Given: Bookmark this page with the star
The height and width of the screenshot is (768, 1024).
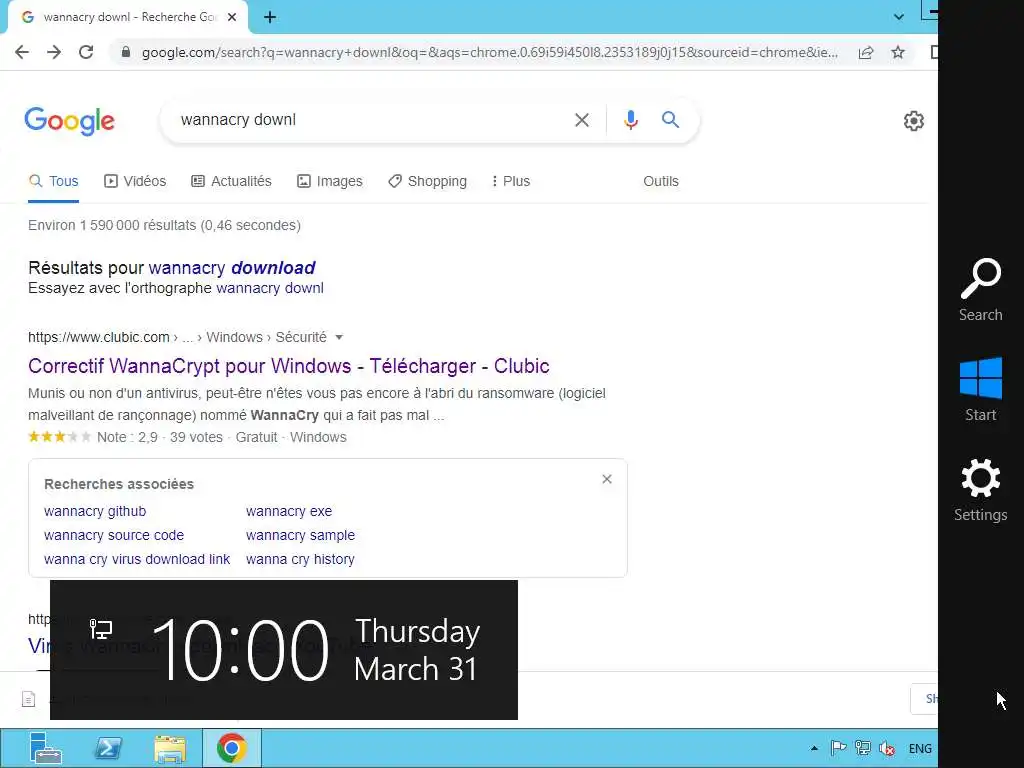Looking at the screenshot, I should pyautogui.click(x=898, y=52).
